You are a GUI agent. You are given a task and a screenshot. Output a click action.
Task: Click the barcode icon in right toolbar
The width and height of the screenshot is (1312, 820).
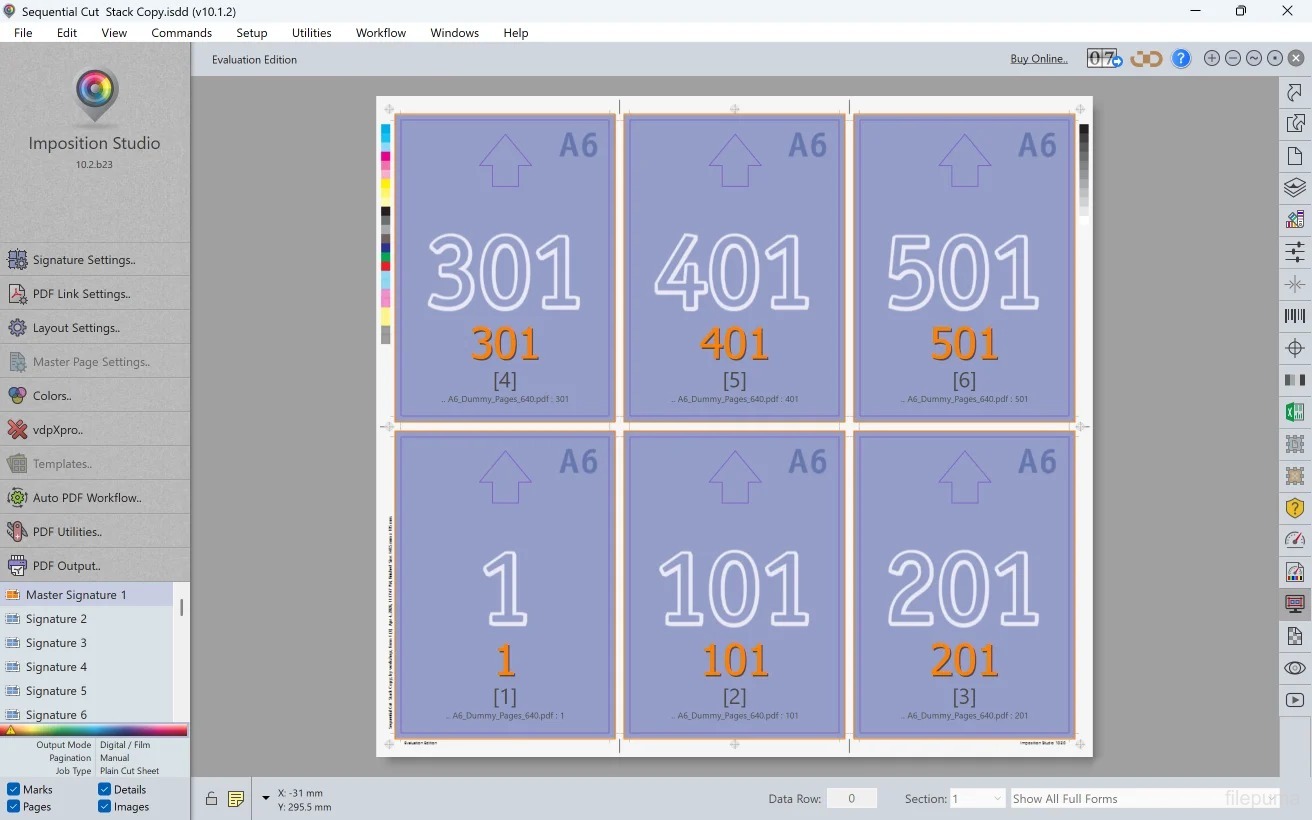coord(1295,316)
